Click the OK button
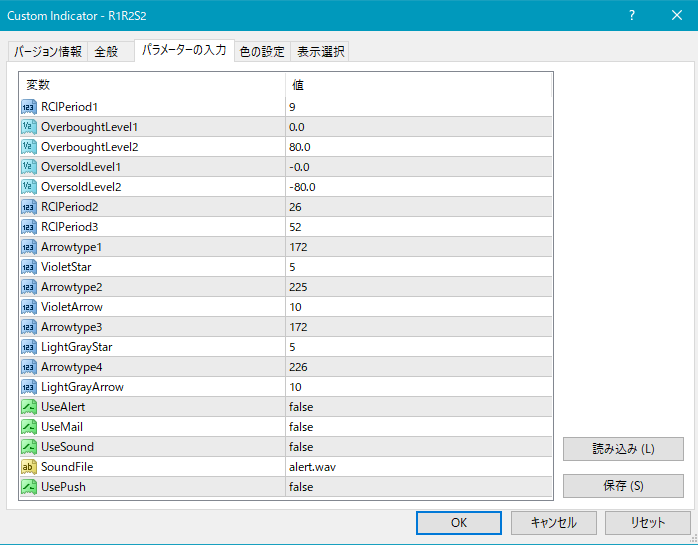 [x=459, y=523]
